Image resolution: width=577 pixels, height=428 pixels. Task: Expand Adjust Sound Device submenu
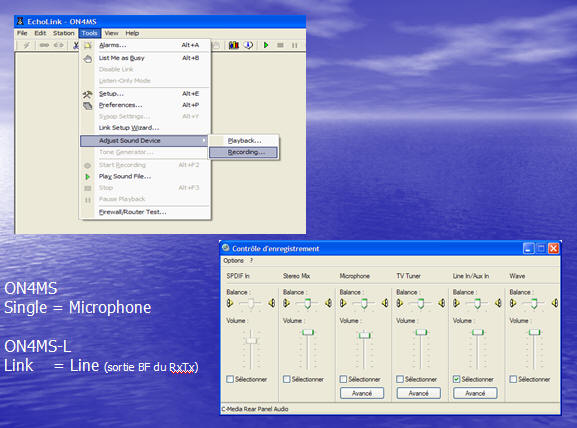tap(144, 141)
